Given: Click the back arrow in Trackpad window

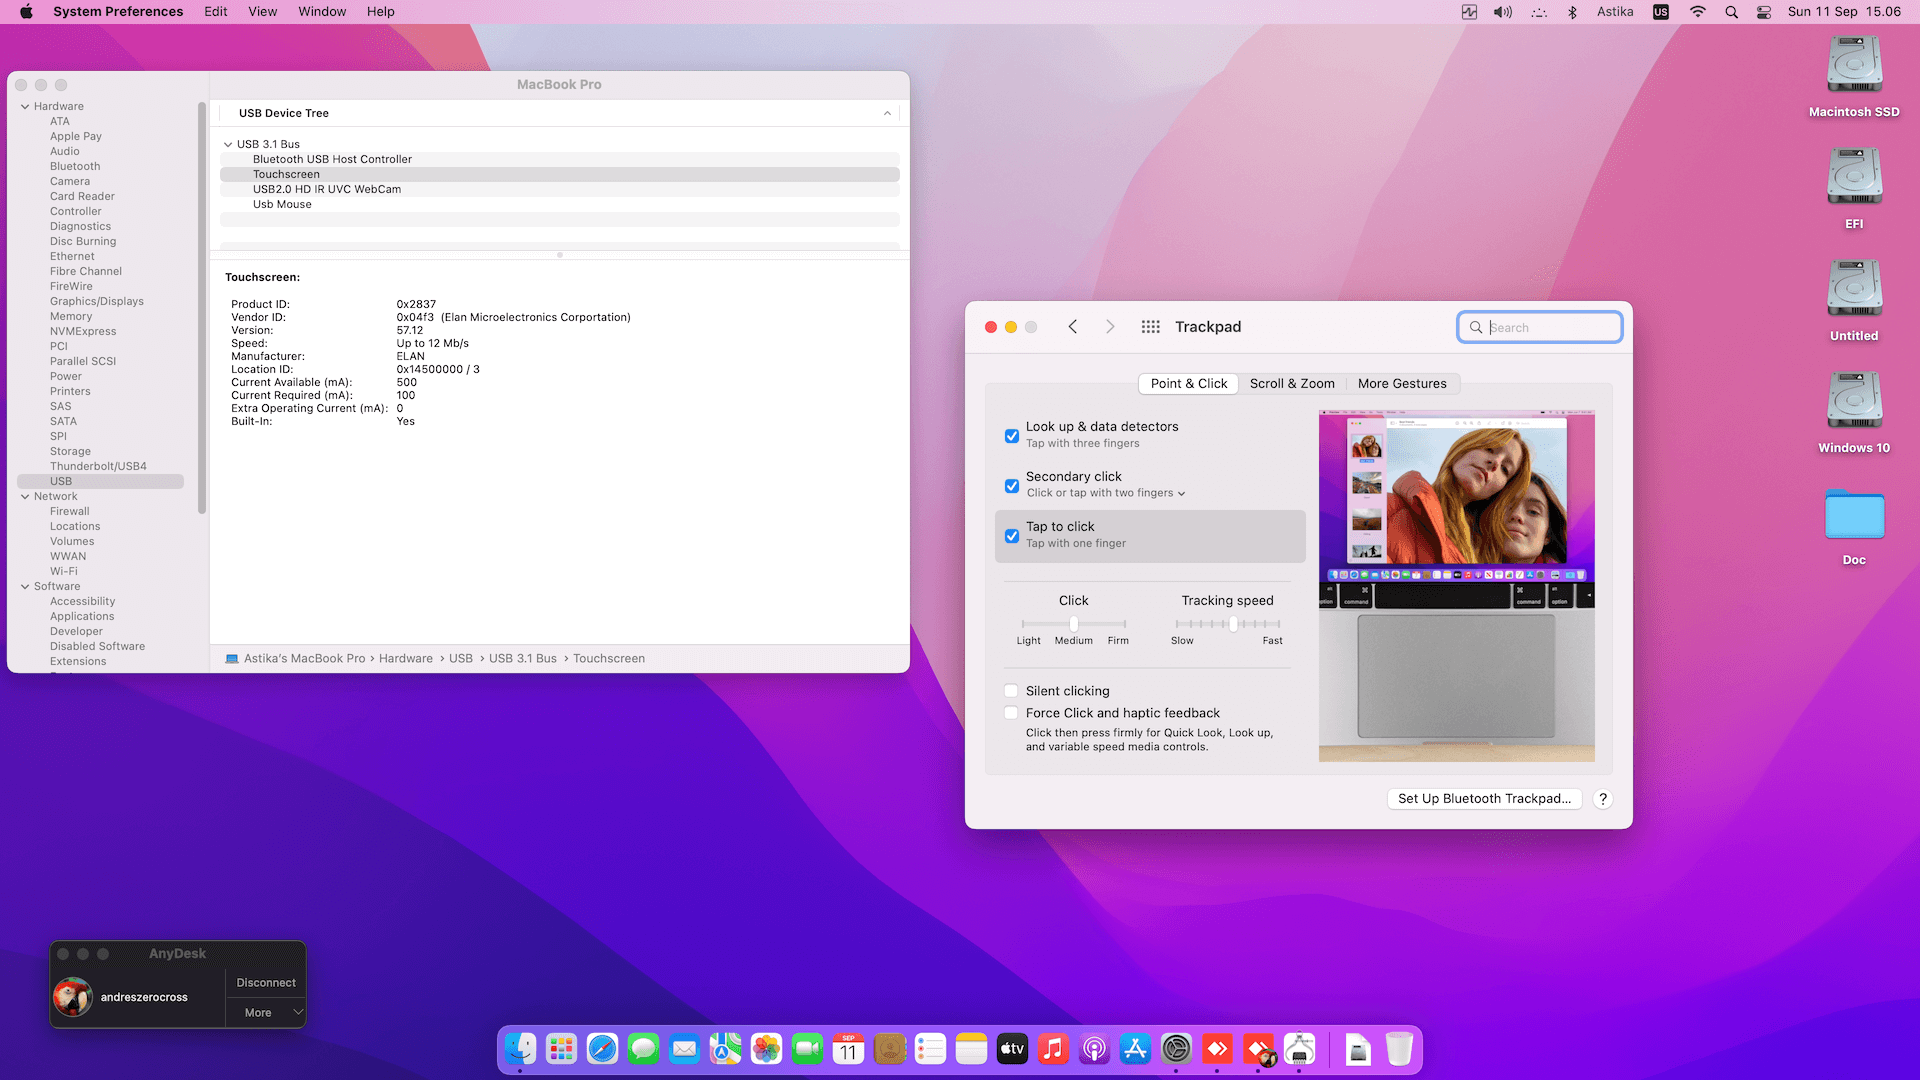Looking at the screenshot, I should coord(1073,327).
